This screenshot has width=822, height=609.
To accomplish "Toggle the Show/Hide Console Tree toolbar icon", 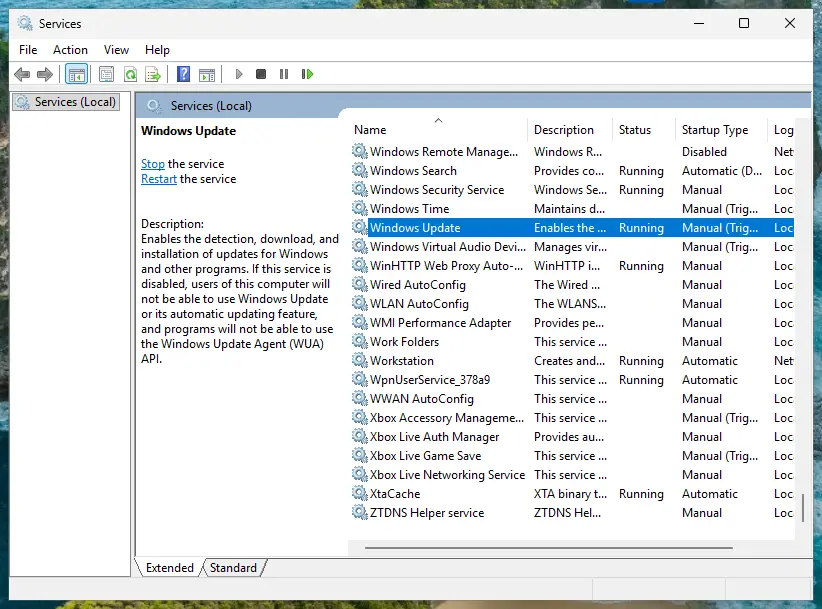I will pos(77,74).
